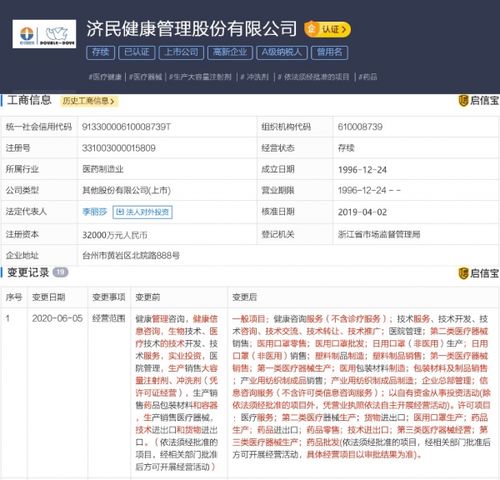Click the A级纳税人 tag

pyautogui.click(x=282, y=52)
